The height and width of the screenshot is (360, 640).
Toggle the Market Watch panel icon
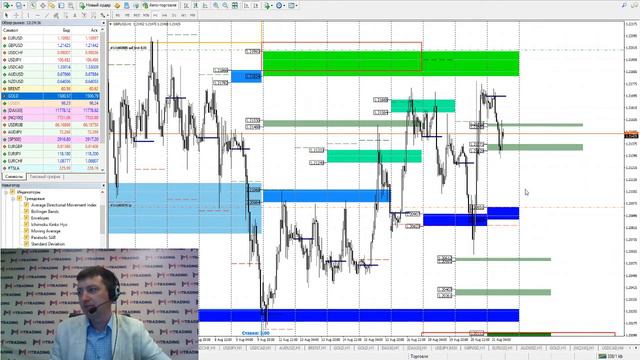(33, 6)
